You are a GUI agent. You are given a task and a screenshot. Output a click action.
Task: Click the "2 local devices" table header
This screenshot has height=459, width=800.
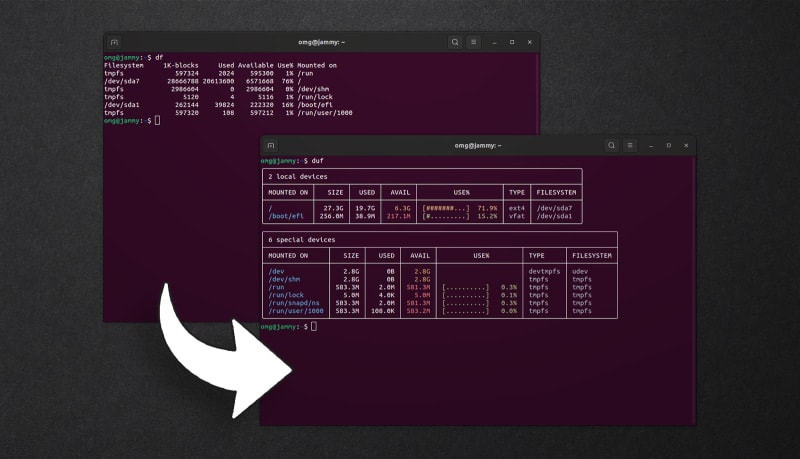pyautogui.click(x=298, y=176)
